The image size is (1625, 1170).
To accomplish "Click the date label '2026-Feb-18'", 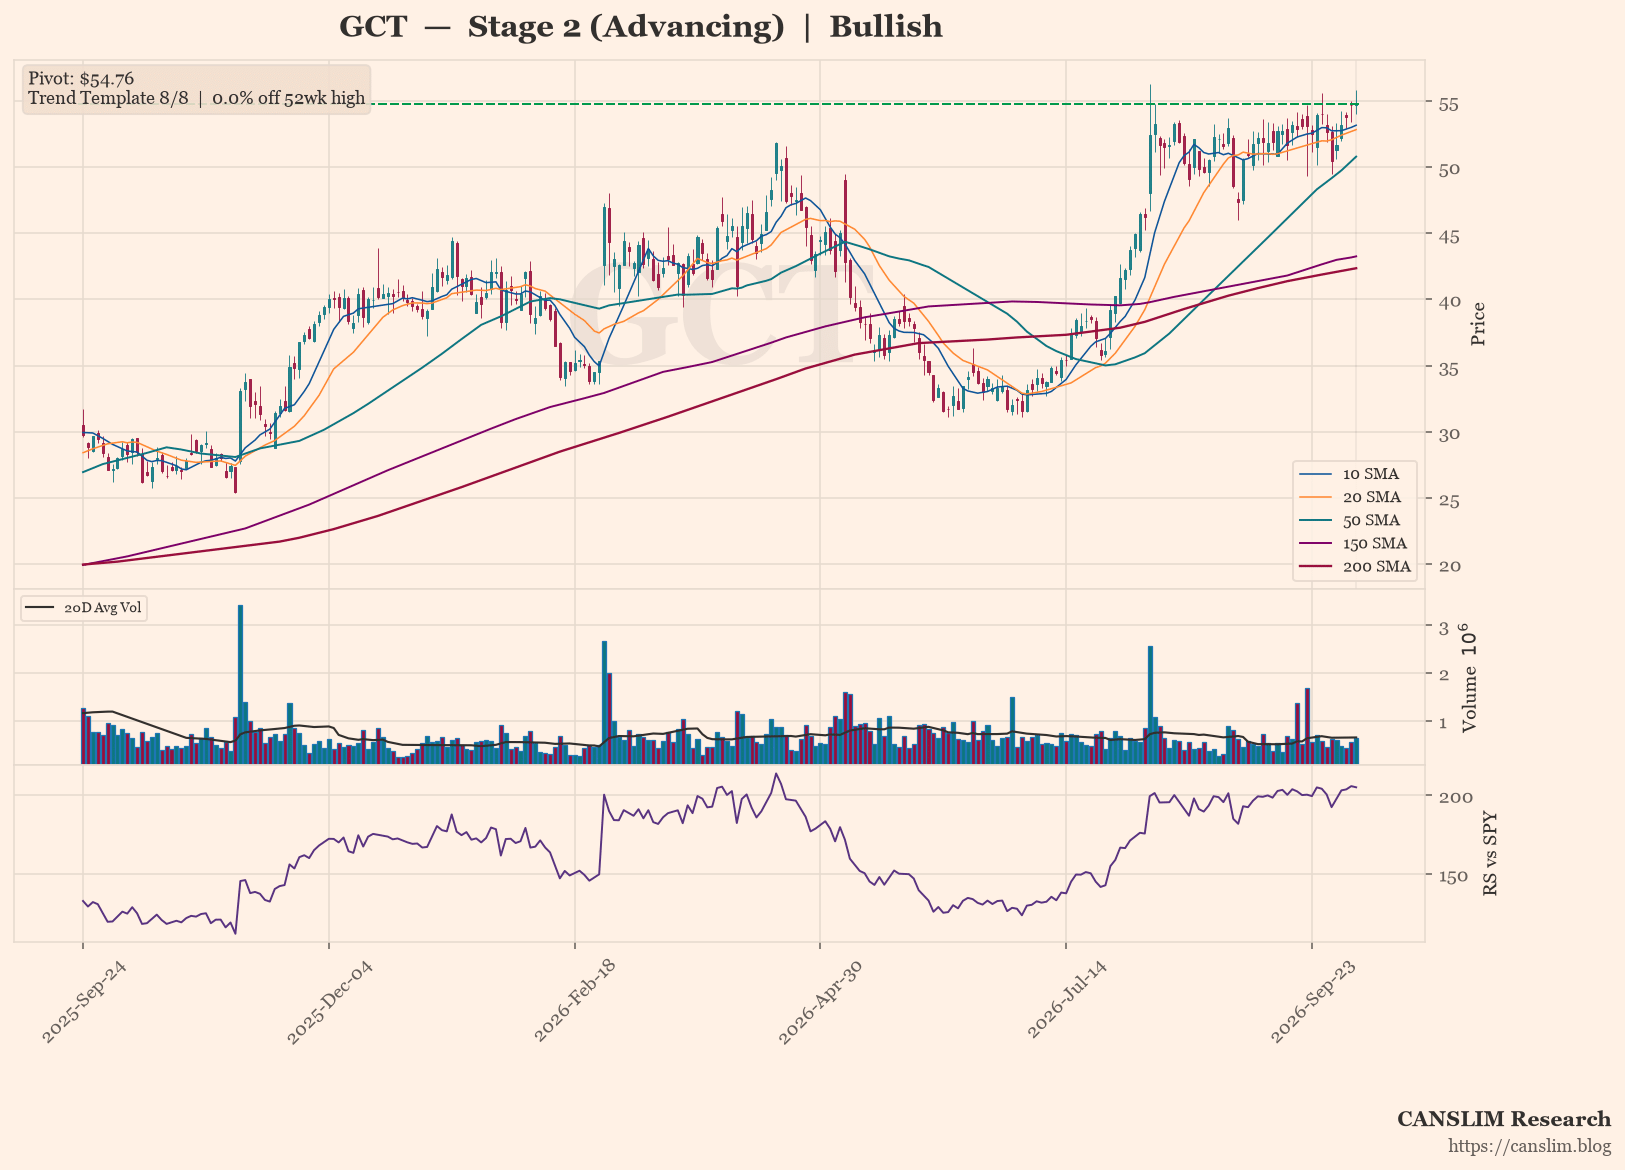I will pyautogui.click(x=575, y=1001).
